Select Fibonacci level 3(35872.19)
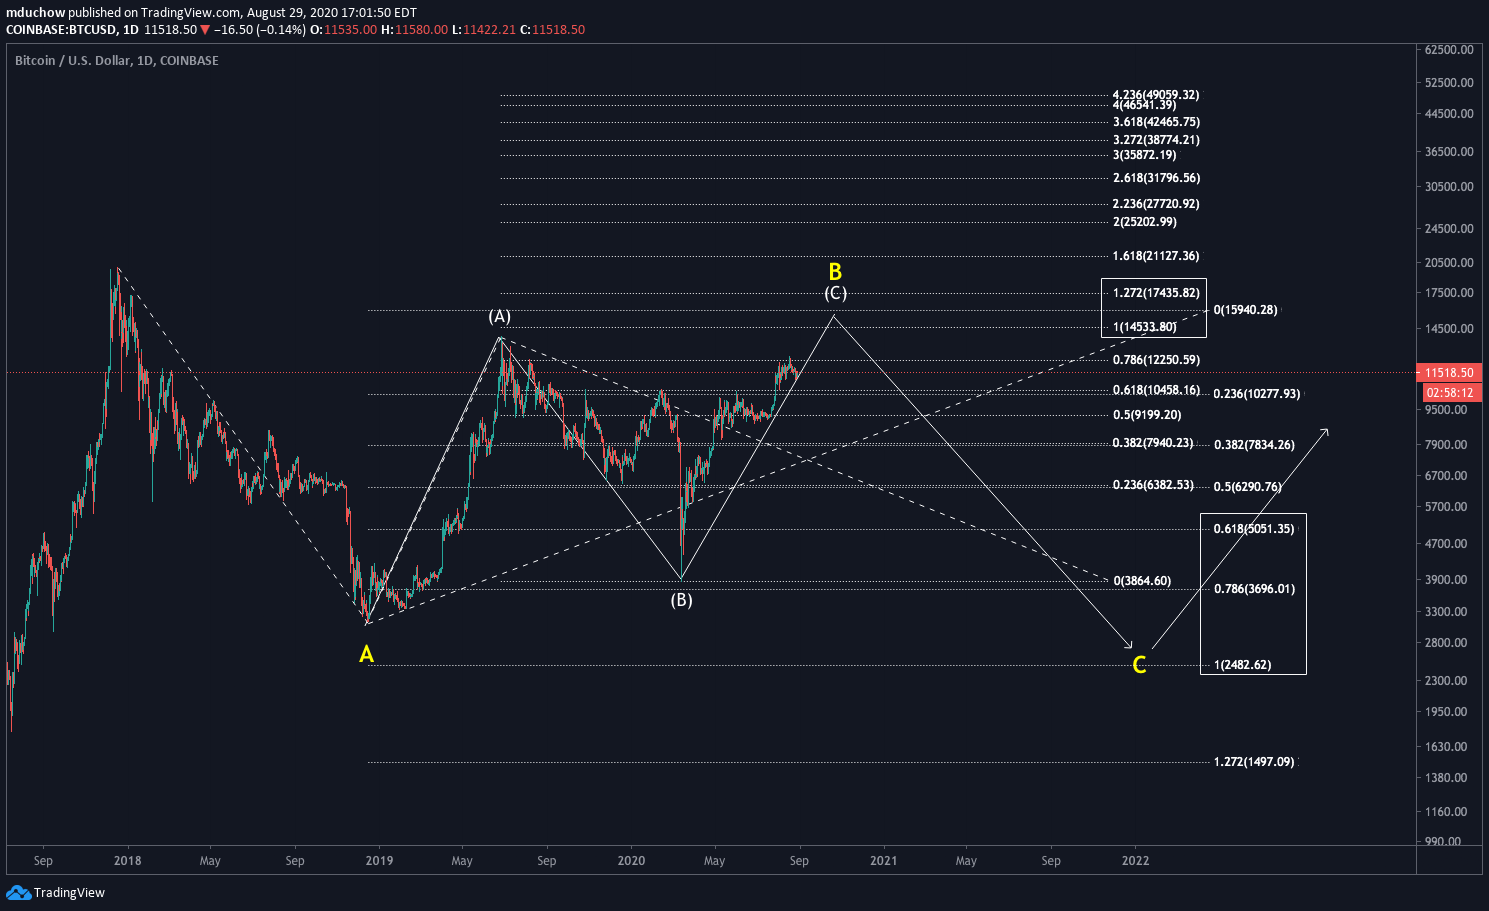 pyautogui.click(x=1144, y=155)
